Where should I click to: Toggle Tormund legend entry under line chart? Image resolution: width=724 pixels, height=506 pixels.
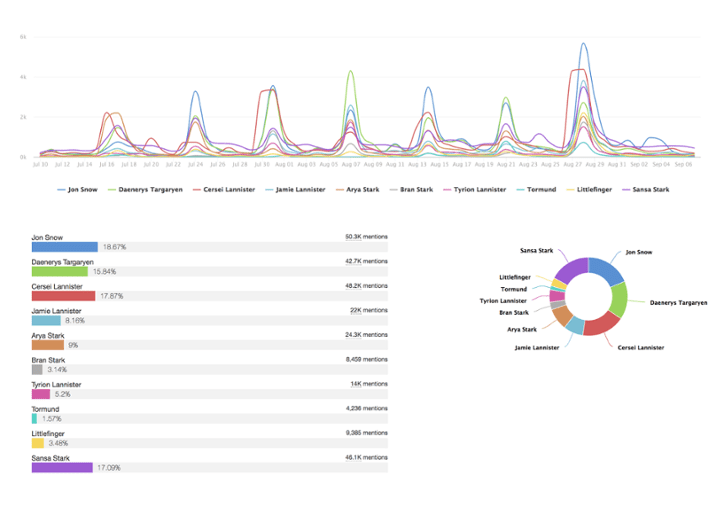click(x=537, y=188)
